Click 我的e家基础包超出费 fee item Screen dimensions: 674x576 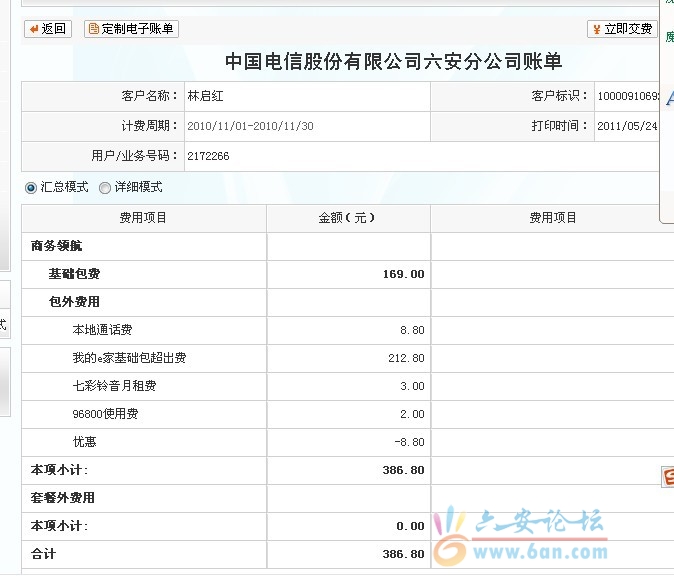tap(129, 358)
